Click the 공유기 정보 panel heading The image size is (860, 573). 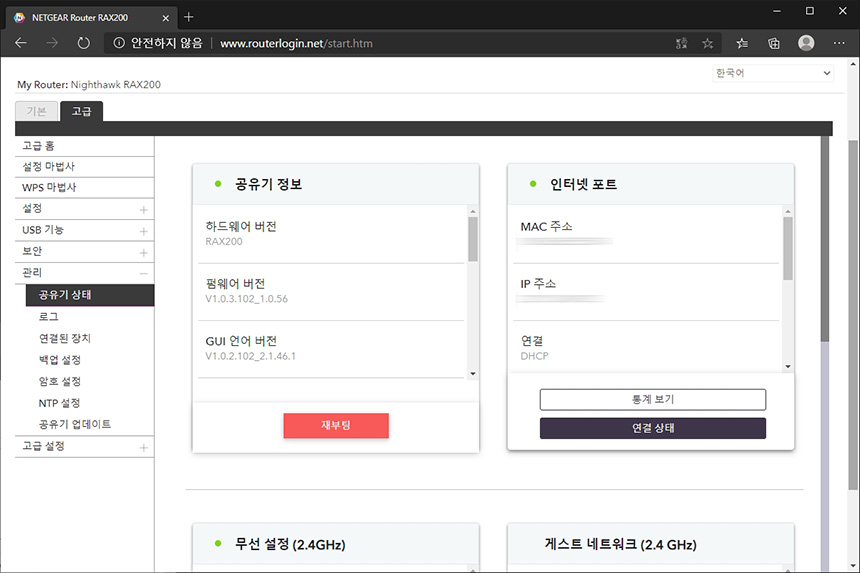pyautogui.click(x=269, y=184)
